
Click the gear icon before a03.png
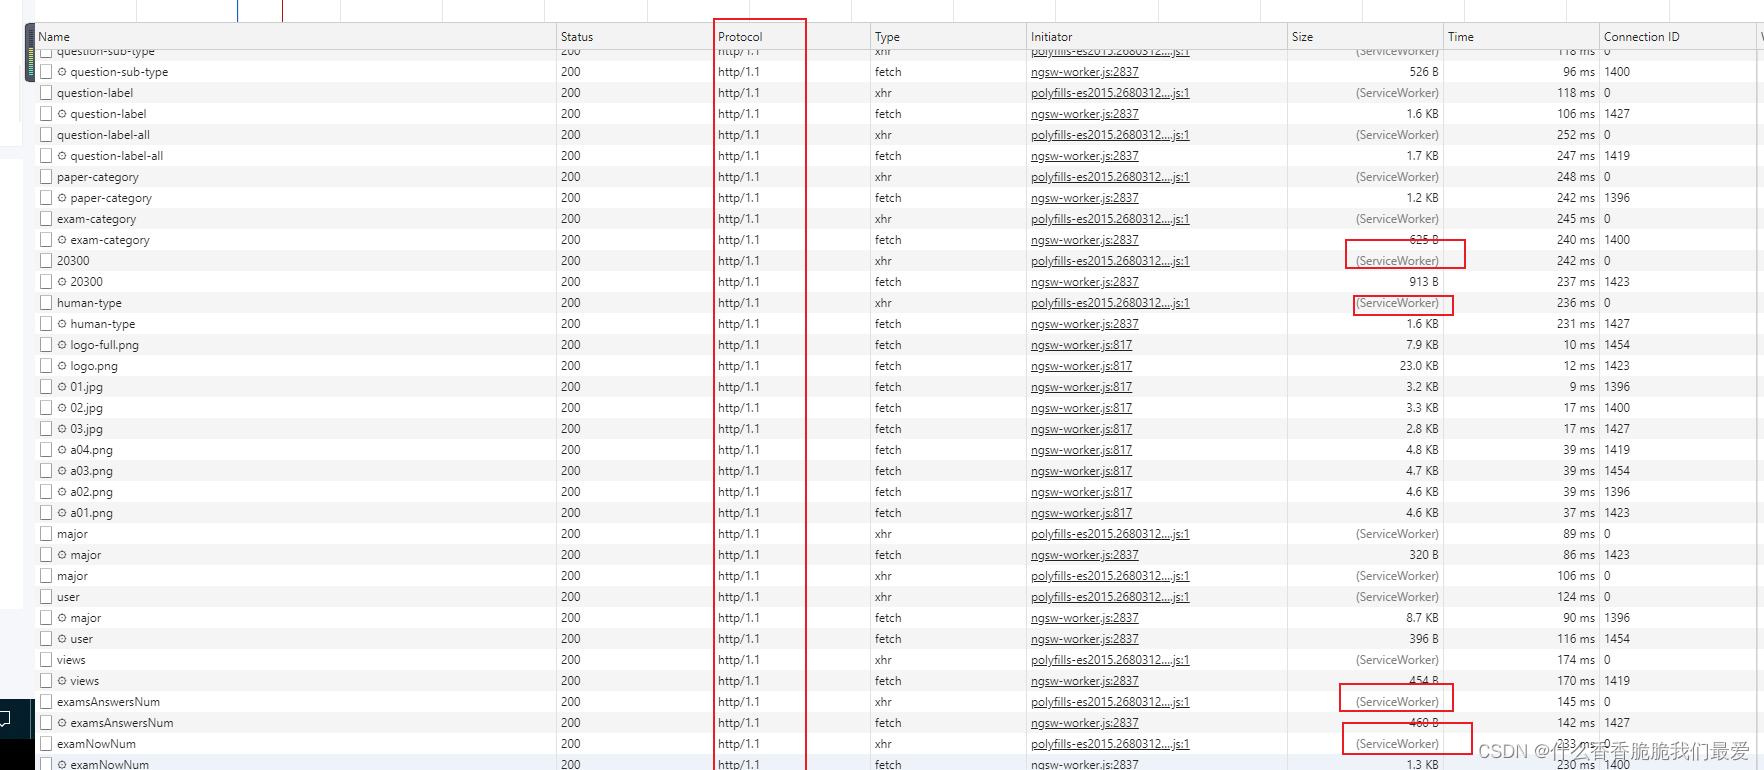62,471
